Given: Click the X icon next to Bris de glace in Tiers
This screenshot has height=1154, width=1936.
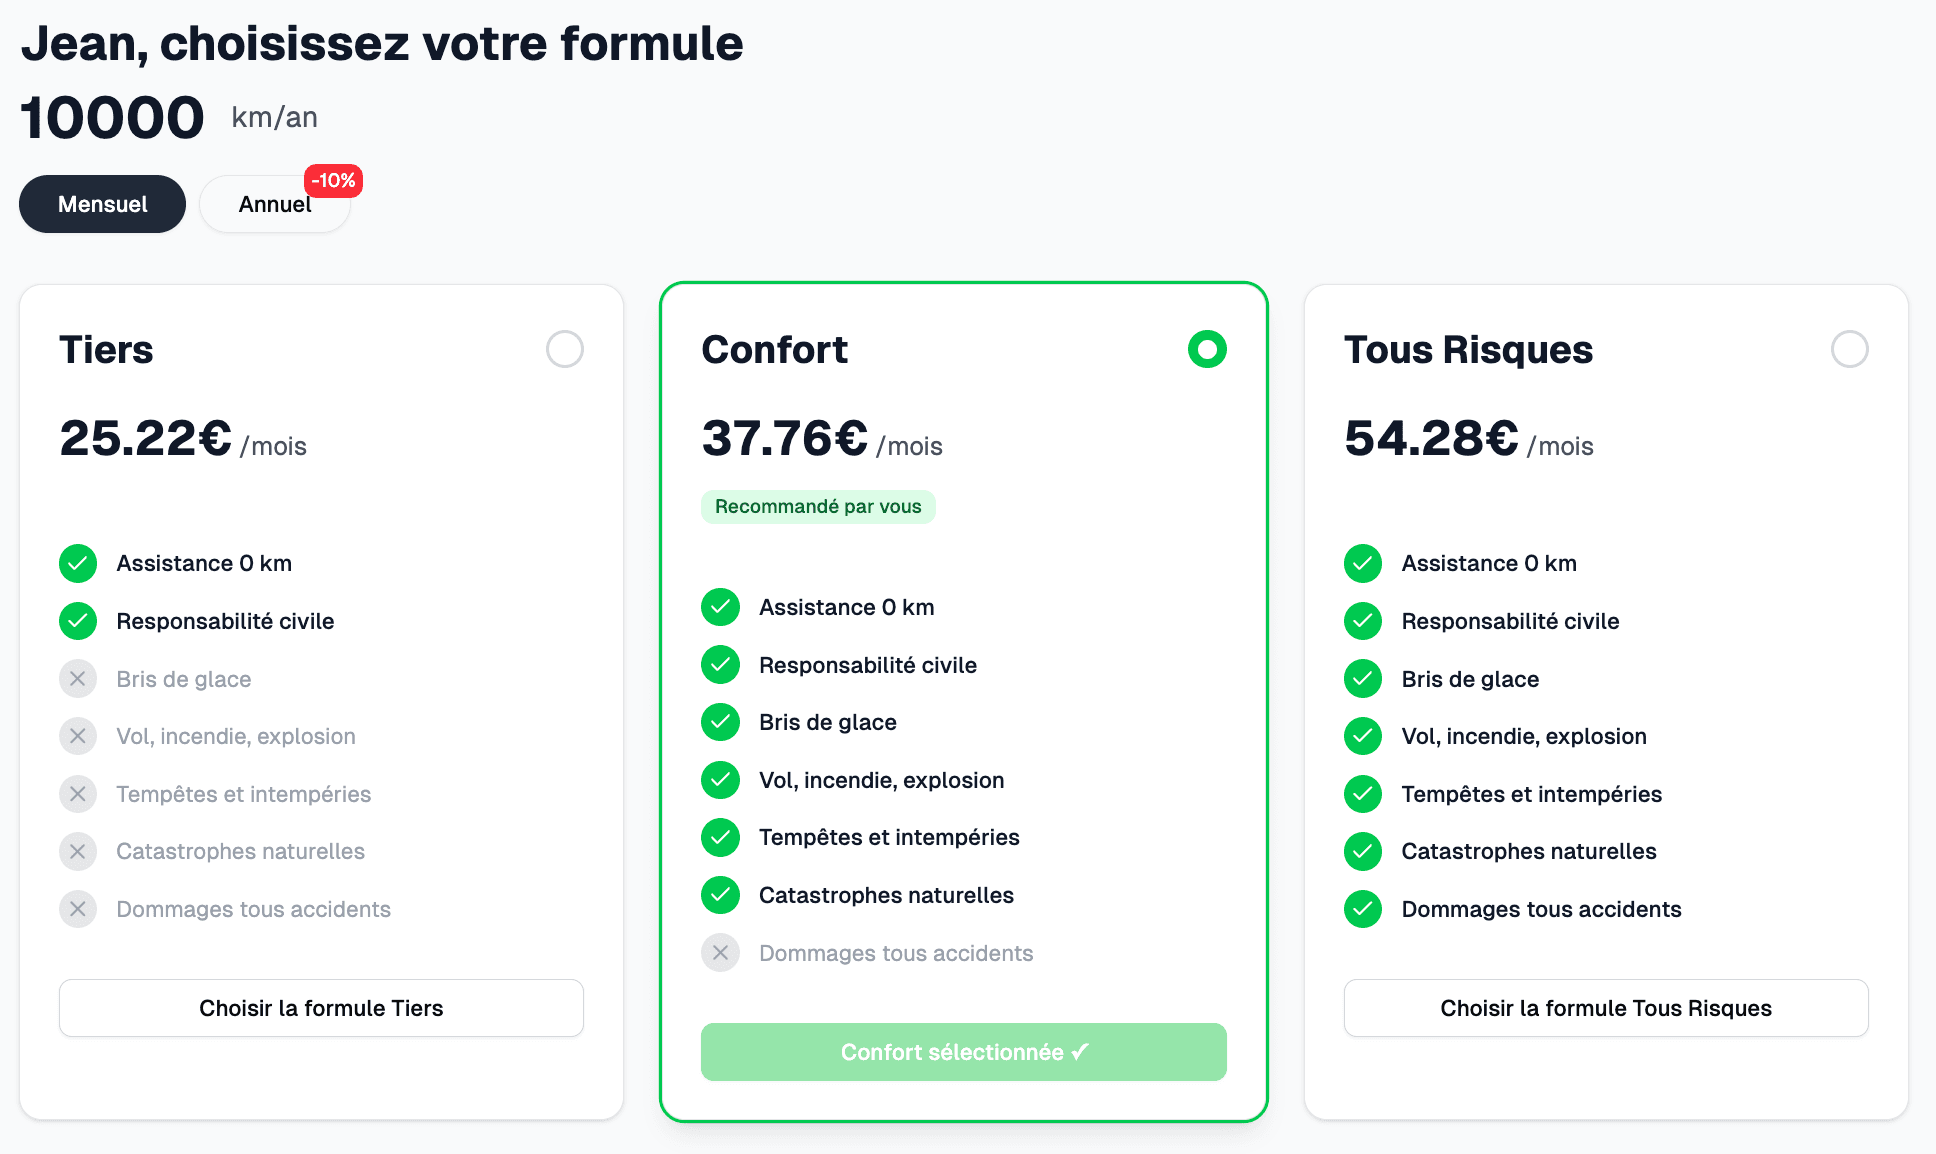Looking at the screenshot, I should [77, 678].
